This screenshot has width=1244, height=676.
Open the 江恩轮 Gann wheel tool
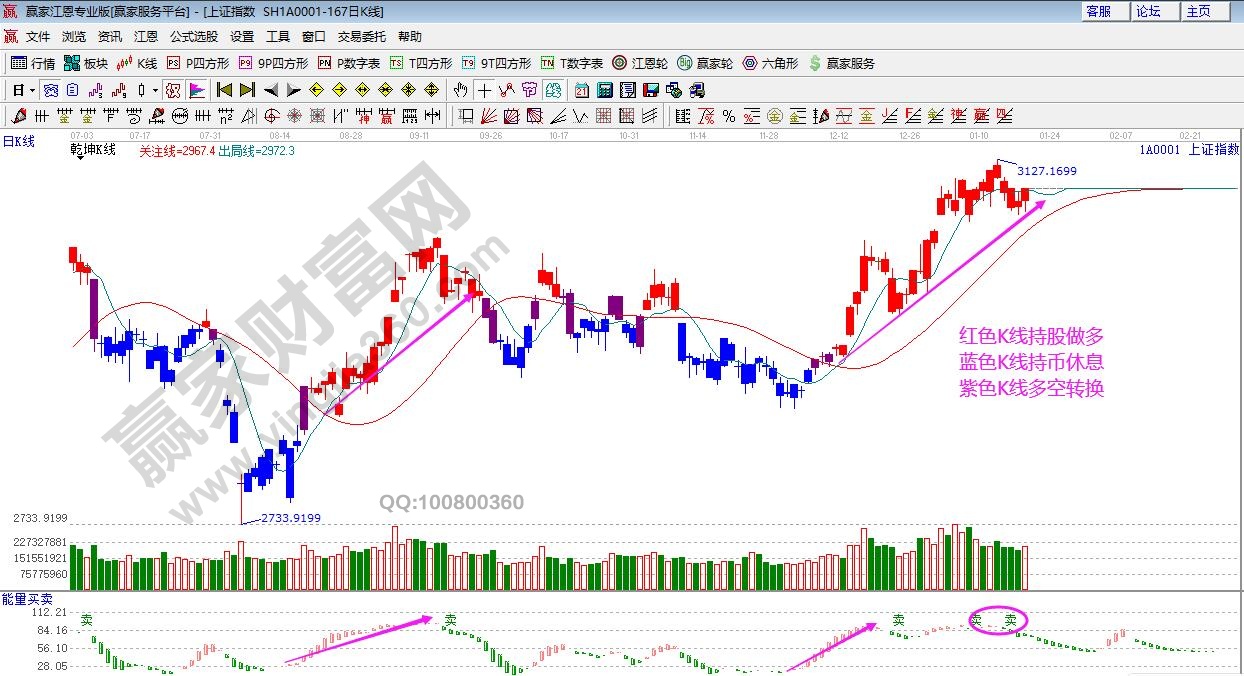click(640, 63)
